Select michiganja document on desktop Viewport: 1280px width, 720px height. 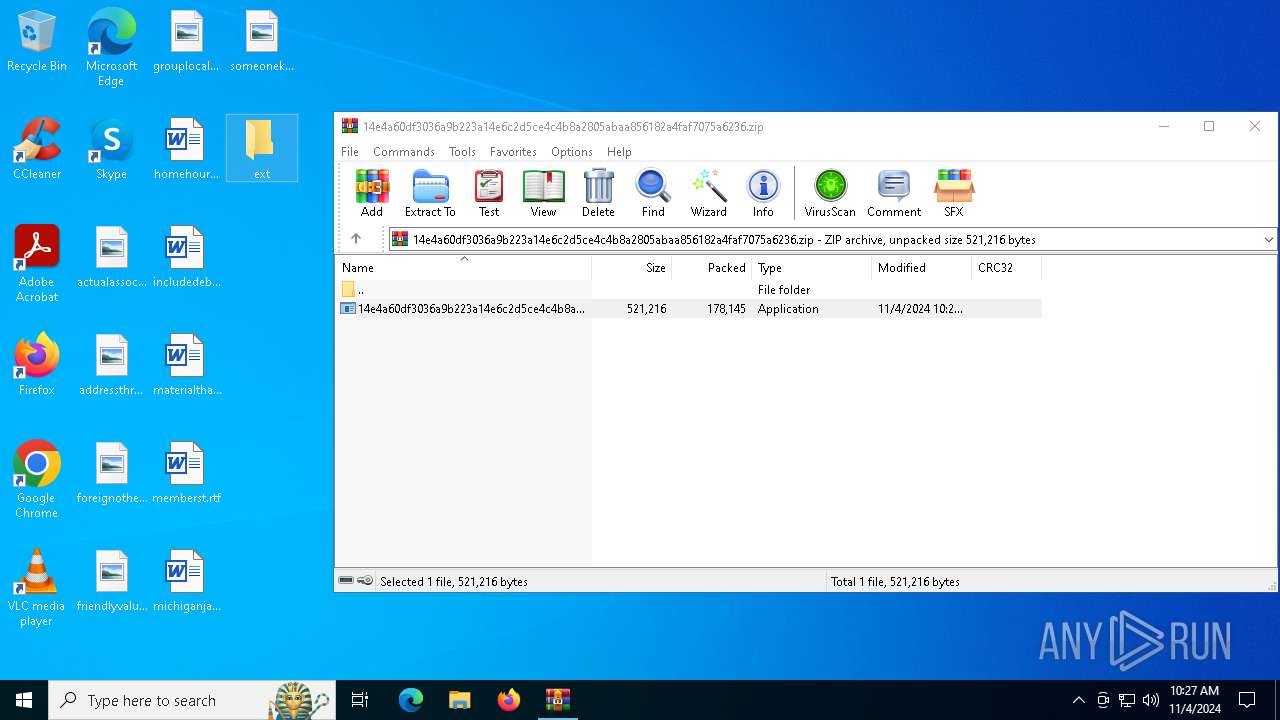pos(186,582)
